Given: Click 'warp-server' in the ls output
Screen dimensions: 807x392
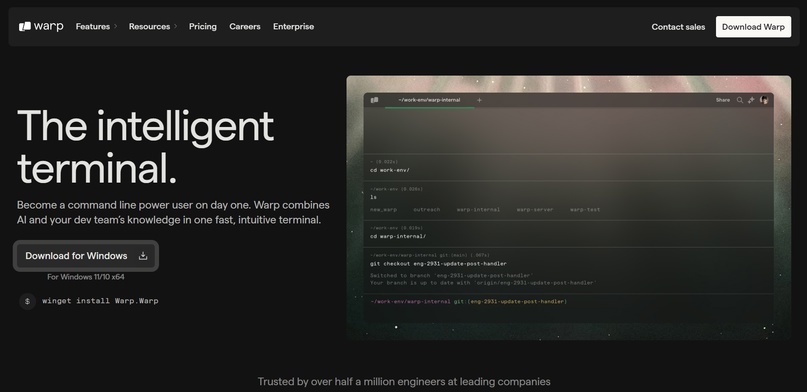Looking at the screenshot, I should tap(535, 209).
